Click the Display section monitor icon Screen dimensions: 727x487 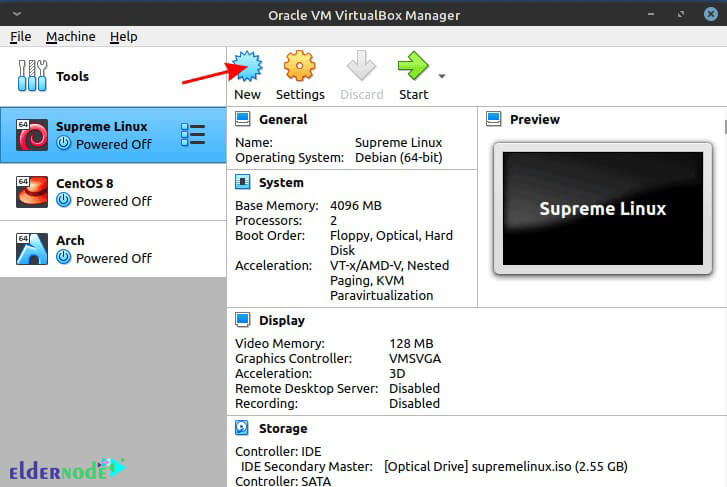pyautogui.click(x=242, y=320)
